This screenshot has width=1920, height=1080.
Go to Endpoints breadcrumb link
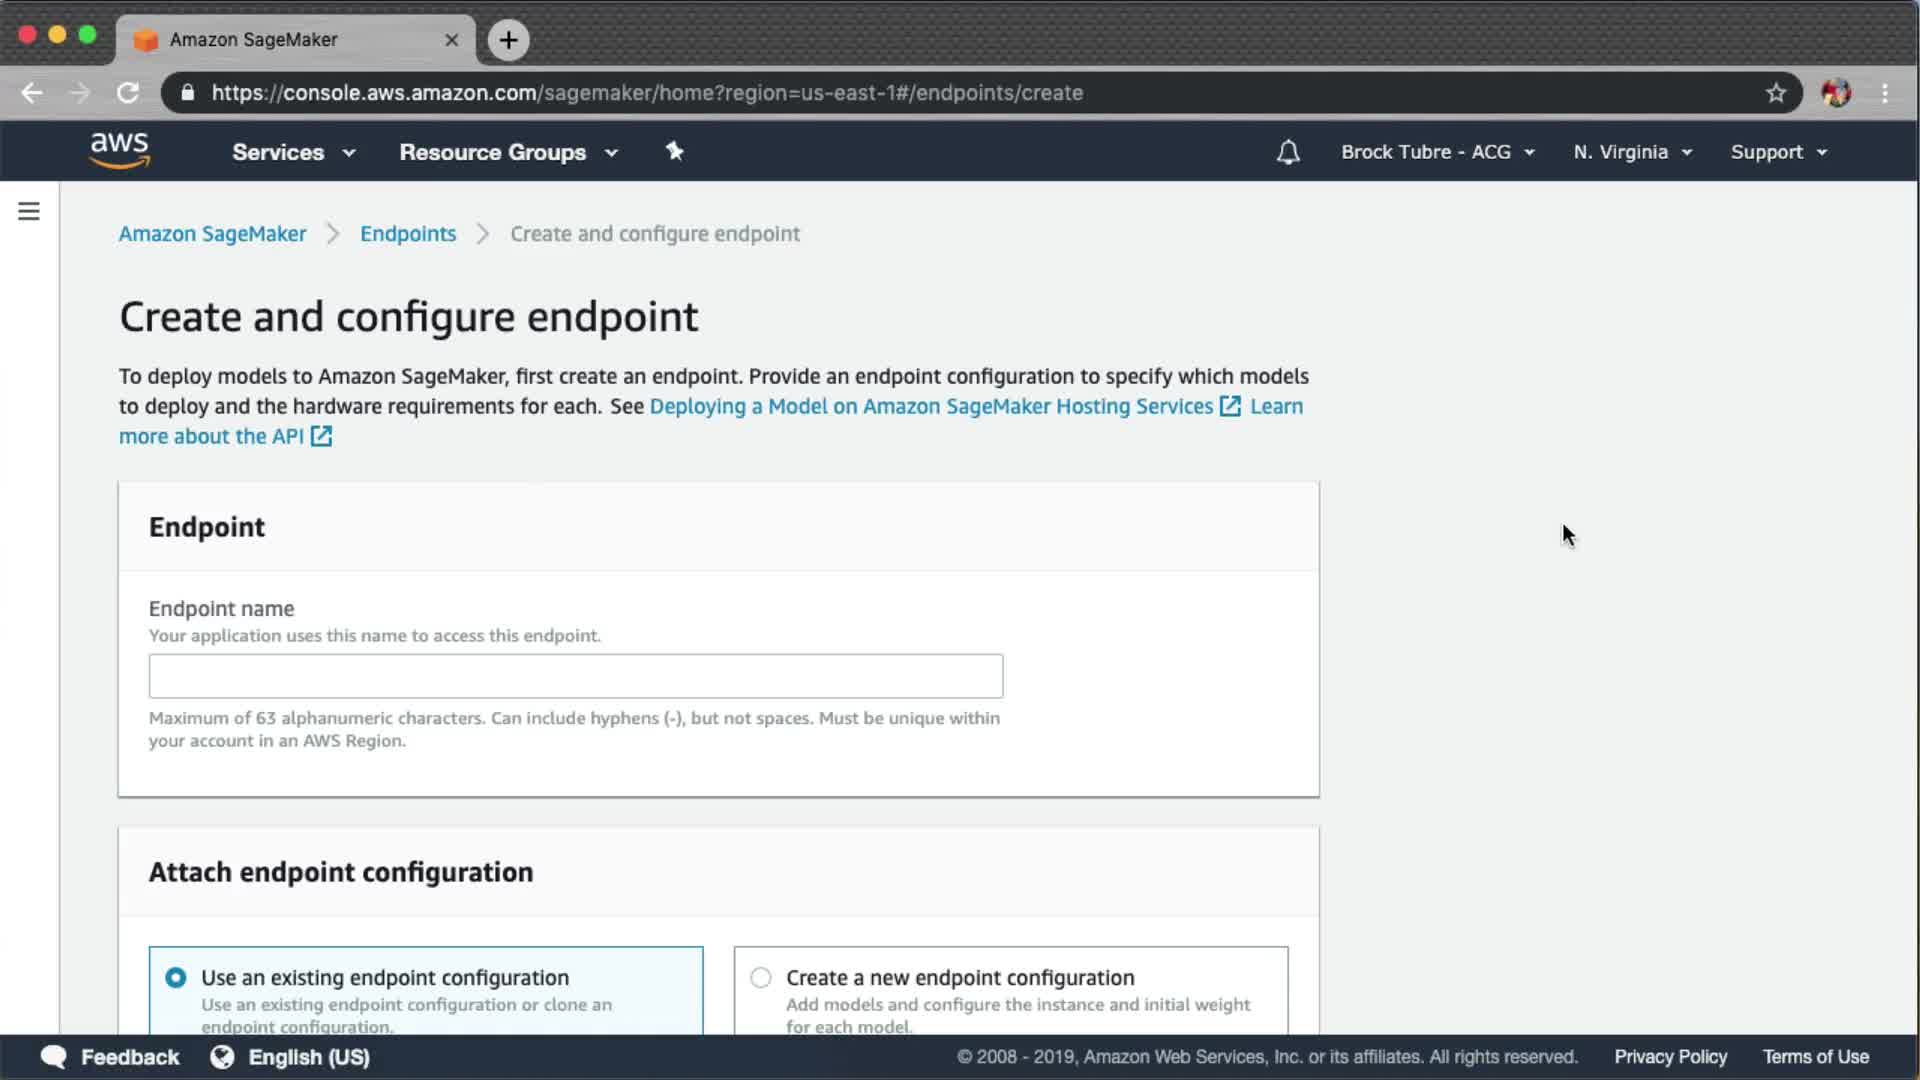[x=408, y=234]
